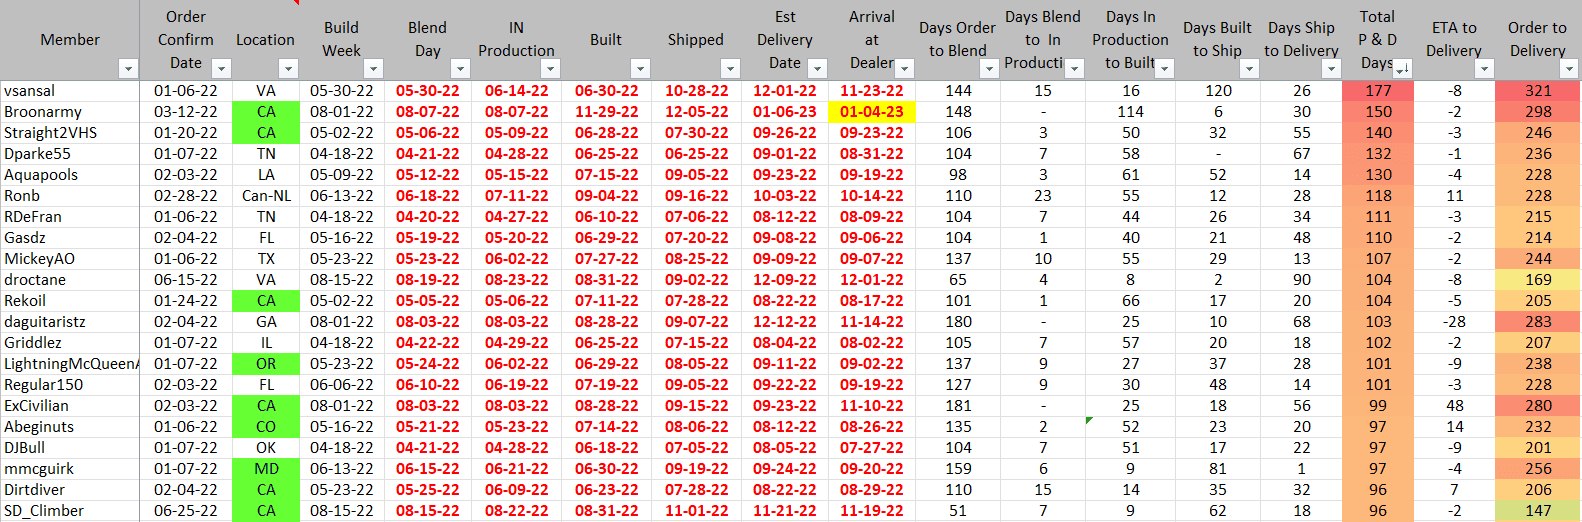Open the Build Week filter dropdown

click(373, 69)
